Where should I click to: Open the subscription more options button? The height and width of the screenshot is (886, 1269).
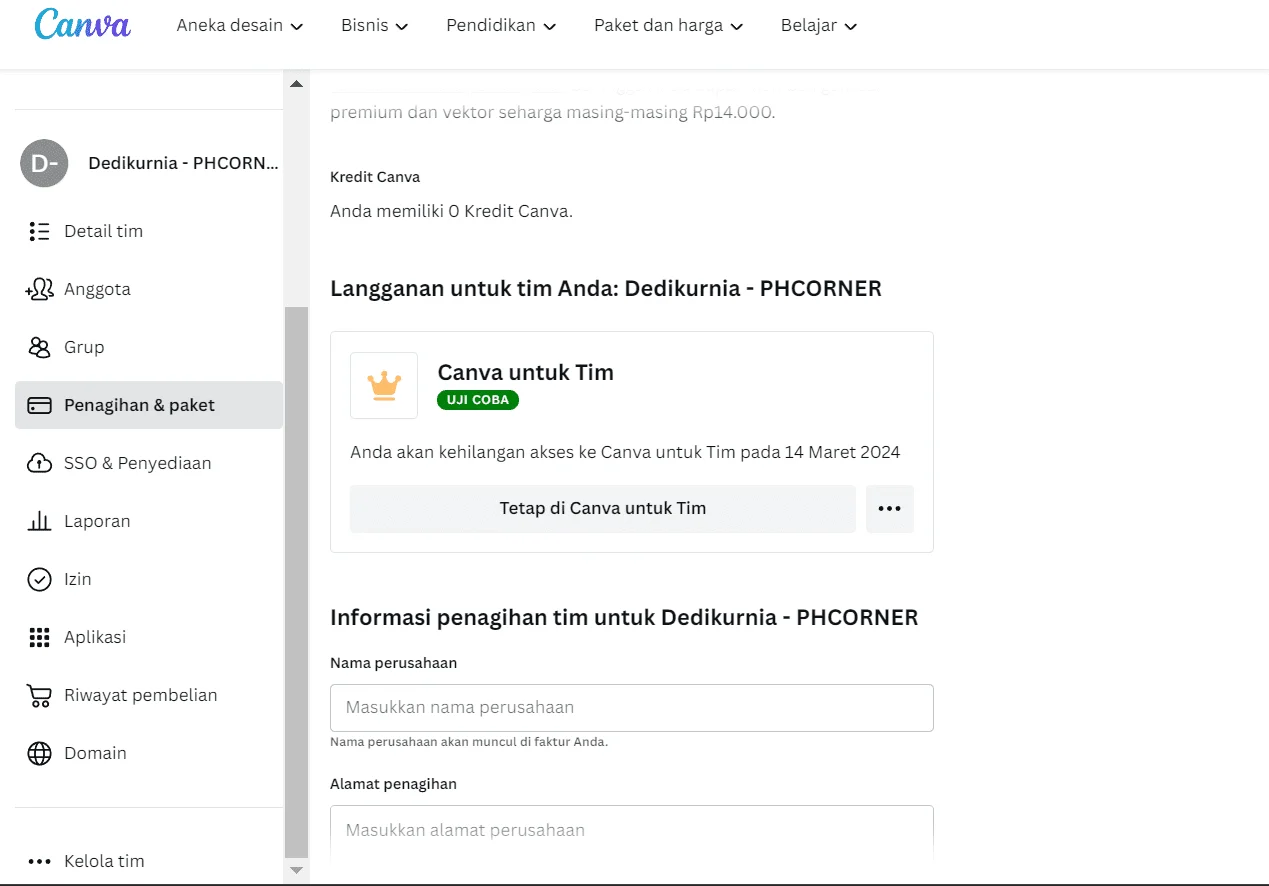[890, 508]
